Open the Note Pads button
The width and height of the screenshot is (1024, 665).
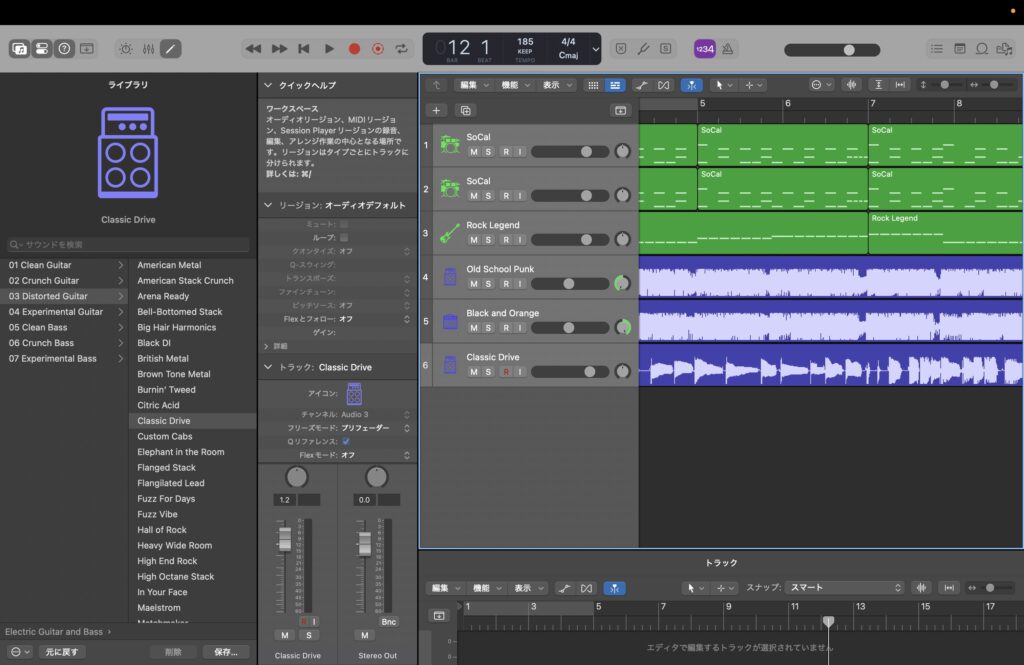point(959,49)
